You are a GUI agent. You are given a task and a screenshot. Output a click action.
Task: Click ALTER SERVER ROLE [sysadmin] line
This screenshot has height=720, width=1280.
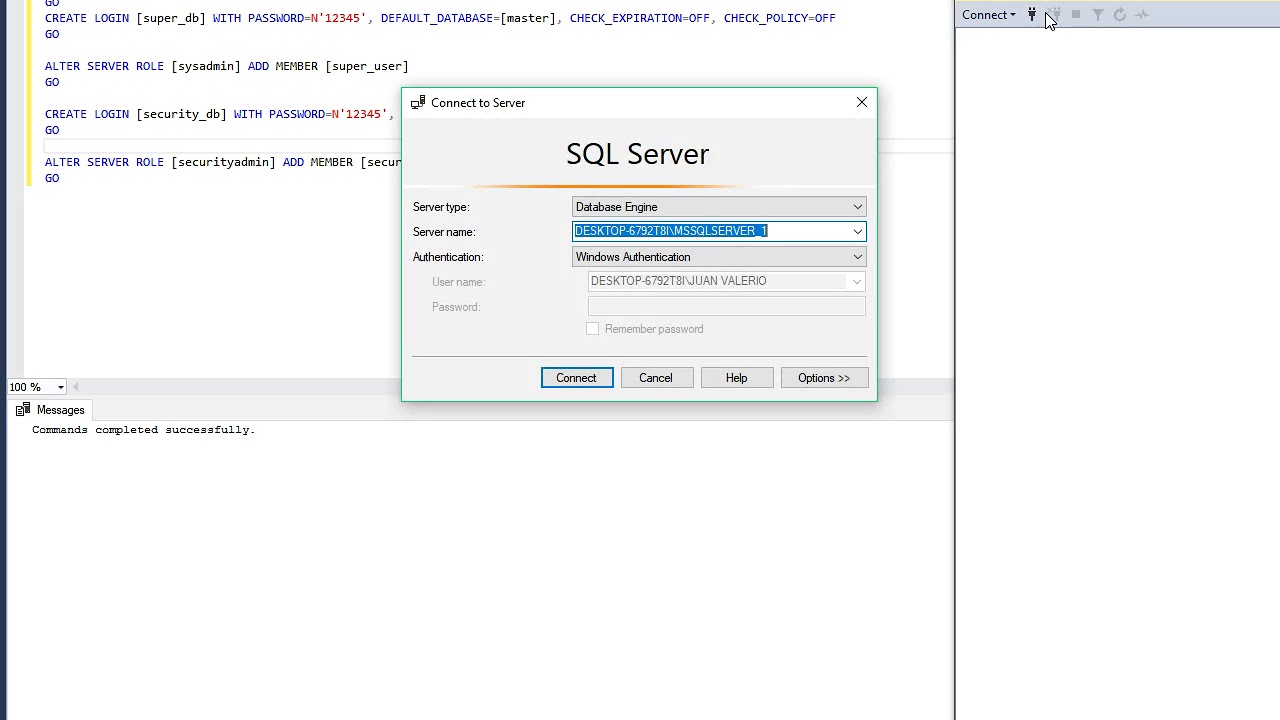point(227,66)
